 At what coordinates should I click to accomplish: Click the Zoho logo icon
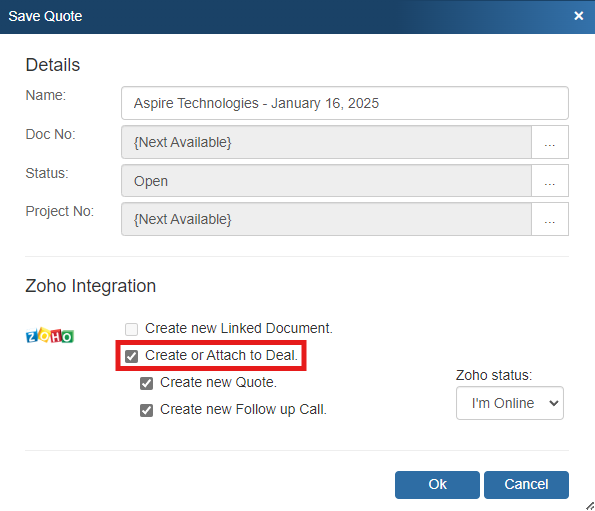(x=50, y=335)
